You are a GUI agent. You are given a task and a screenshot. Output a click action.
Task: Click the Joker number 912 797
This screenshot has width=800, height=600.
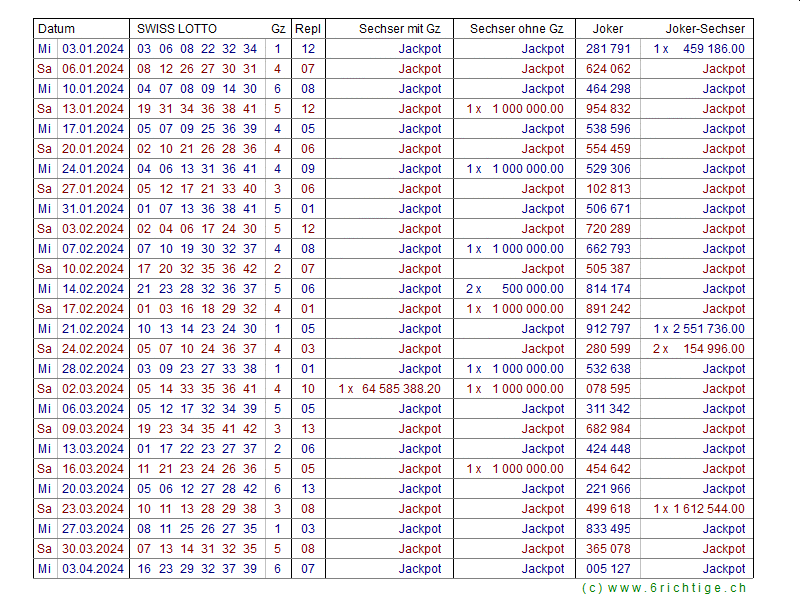pos(608,329)
